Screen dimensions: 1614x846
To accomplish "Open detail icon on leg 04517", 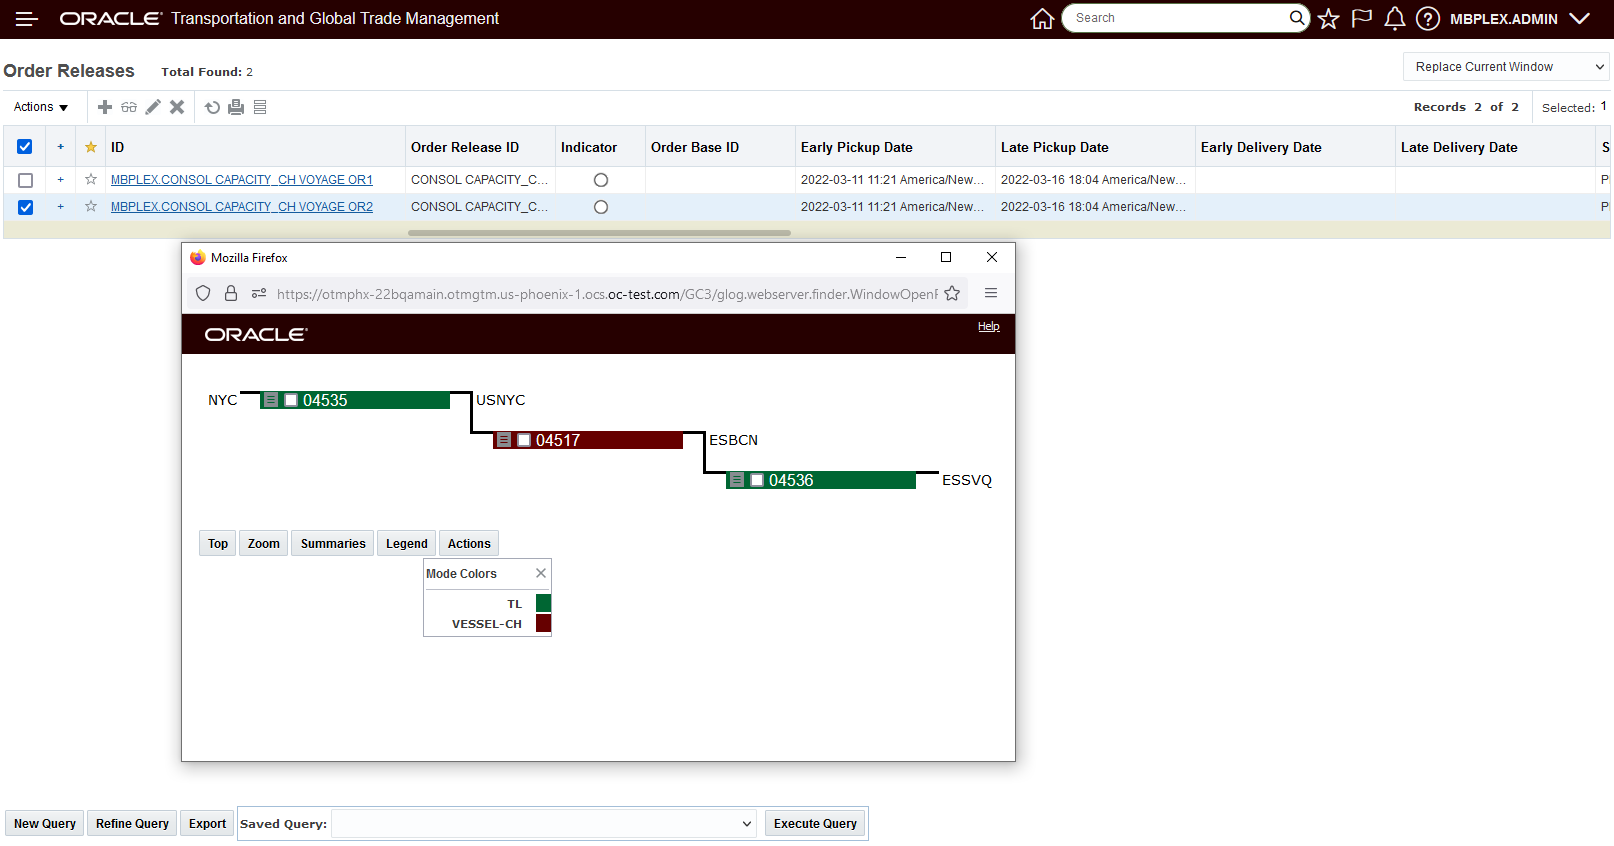I will coord(504,440).
